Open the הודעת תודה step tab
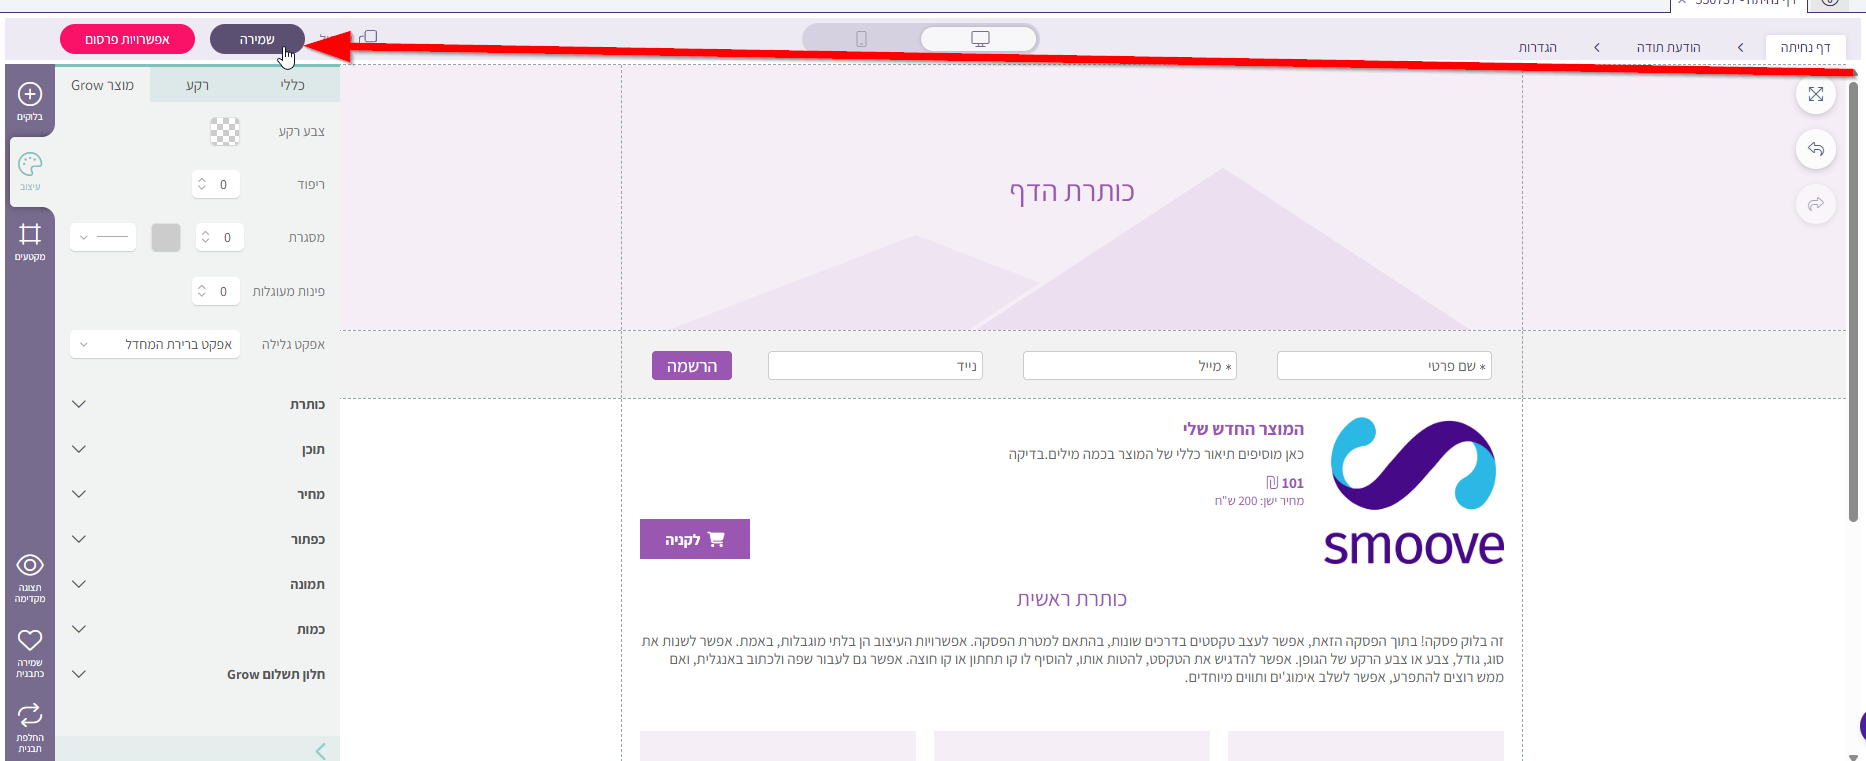 coord(1668,47)
